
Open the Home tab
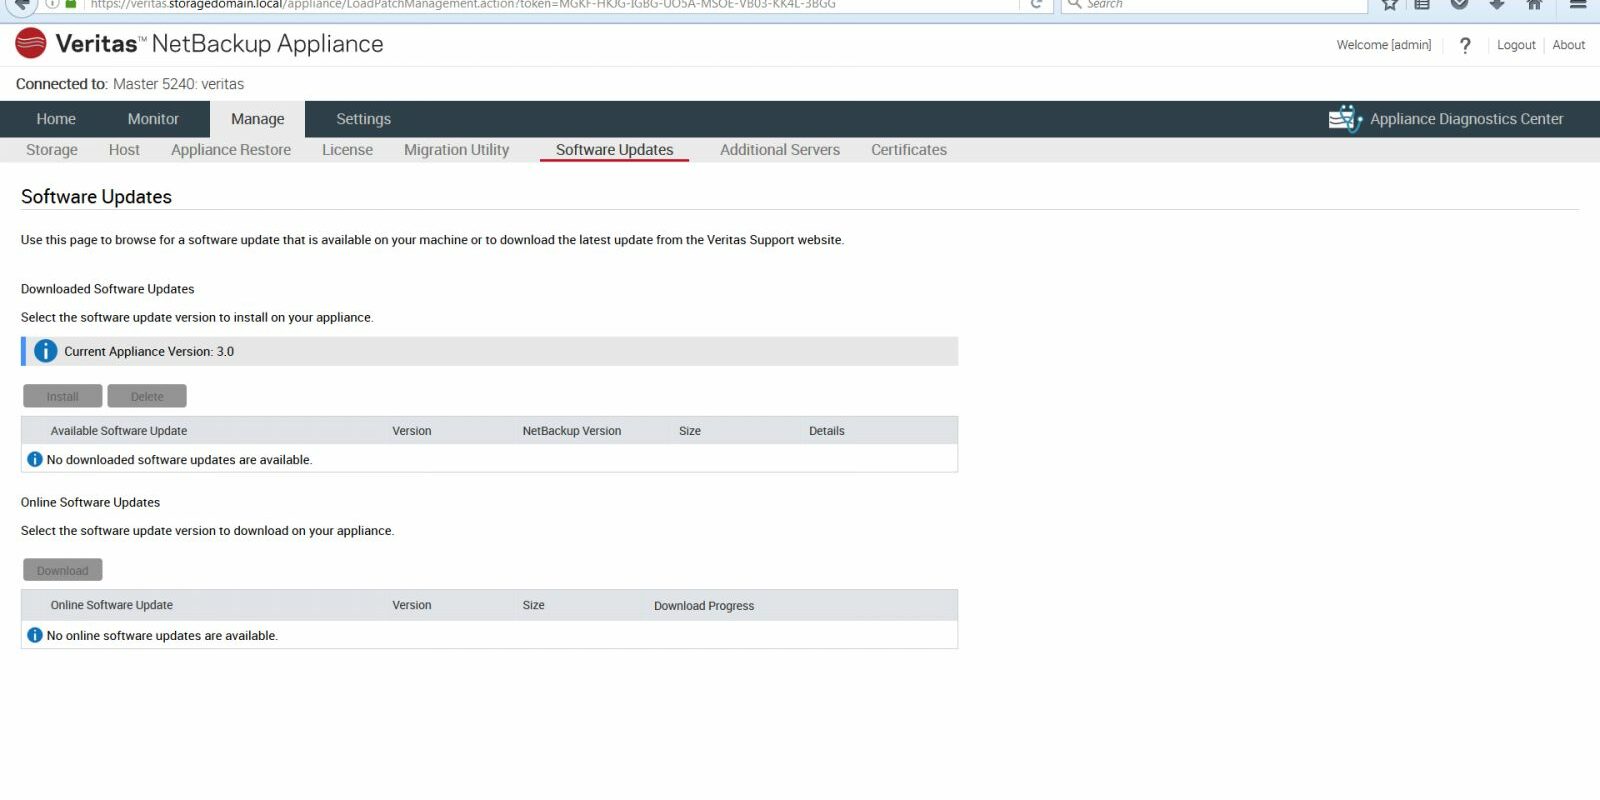tap(56, 119)
